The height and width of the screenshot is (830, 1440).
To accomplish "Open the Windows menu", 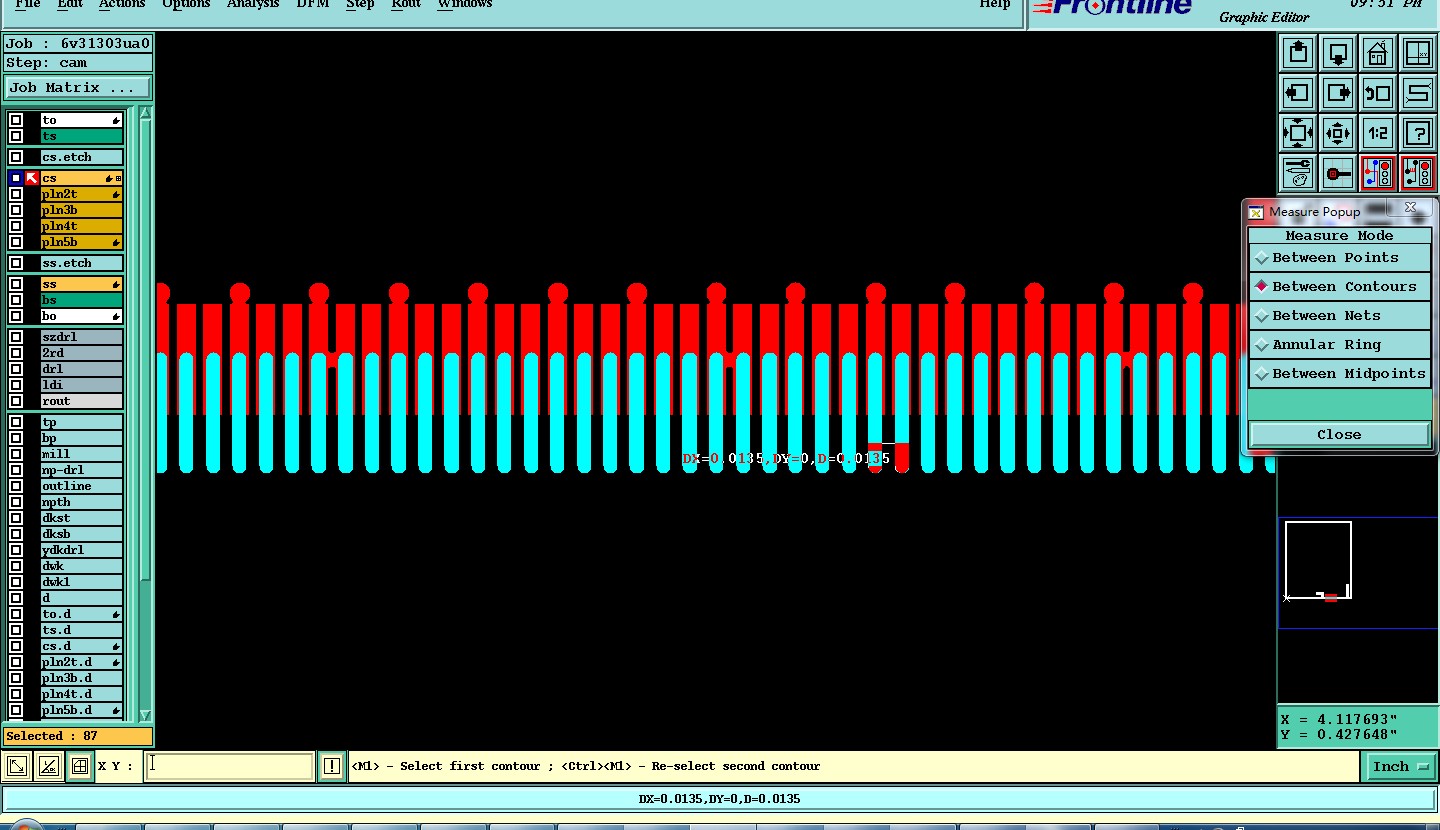I will (465, 4).
